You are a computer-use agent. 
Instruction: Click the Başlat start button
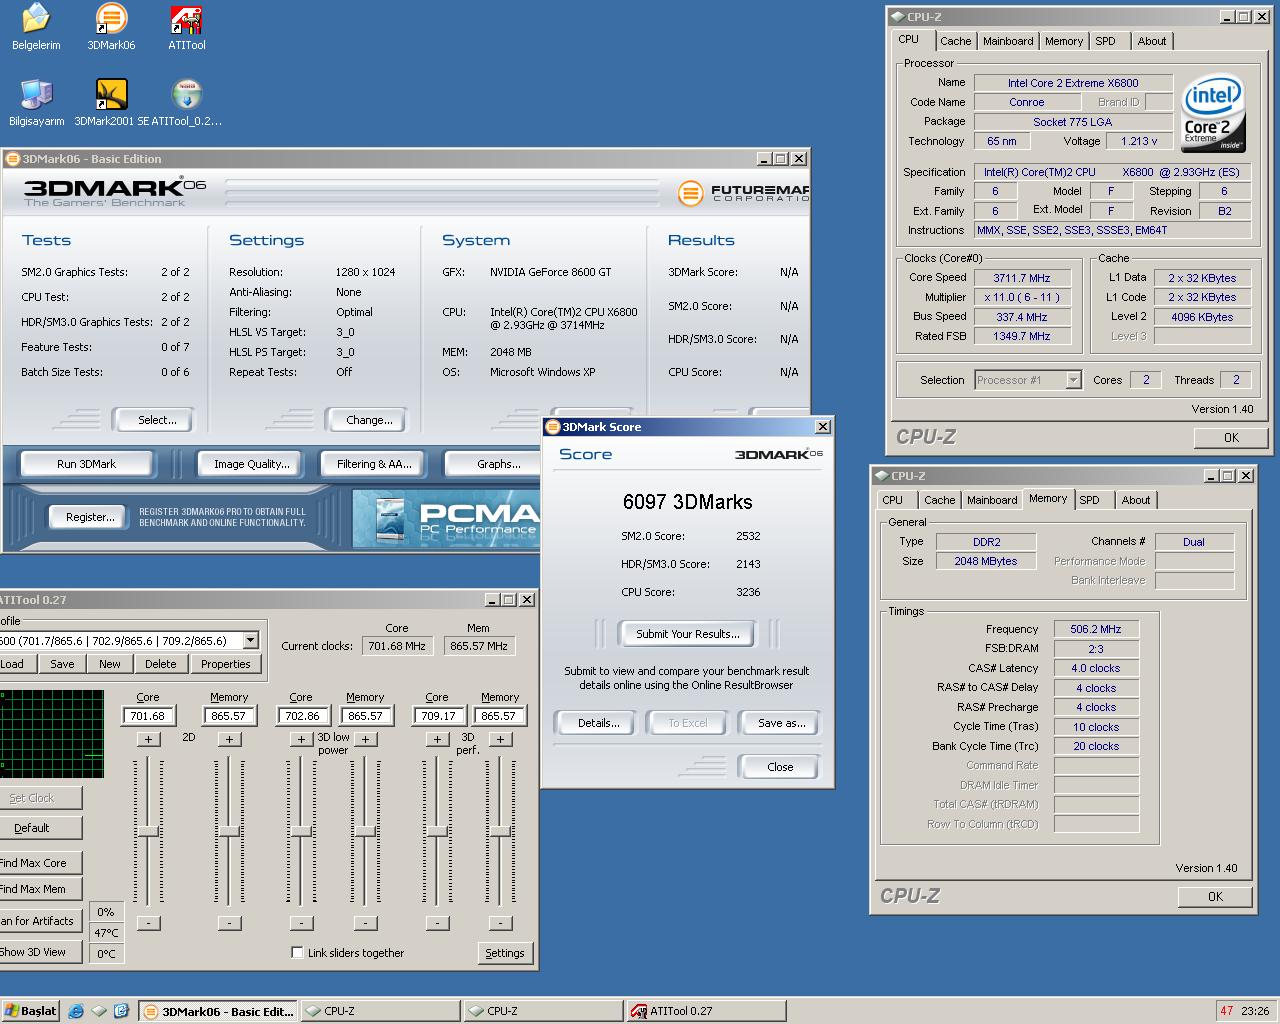point(30,1011)
